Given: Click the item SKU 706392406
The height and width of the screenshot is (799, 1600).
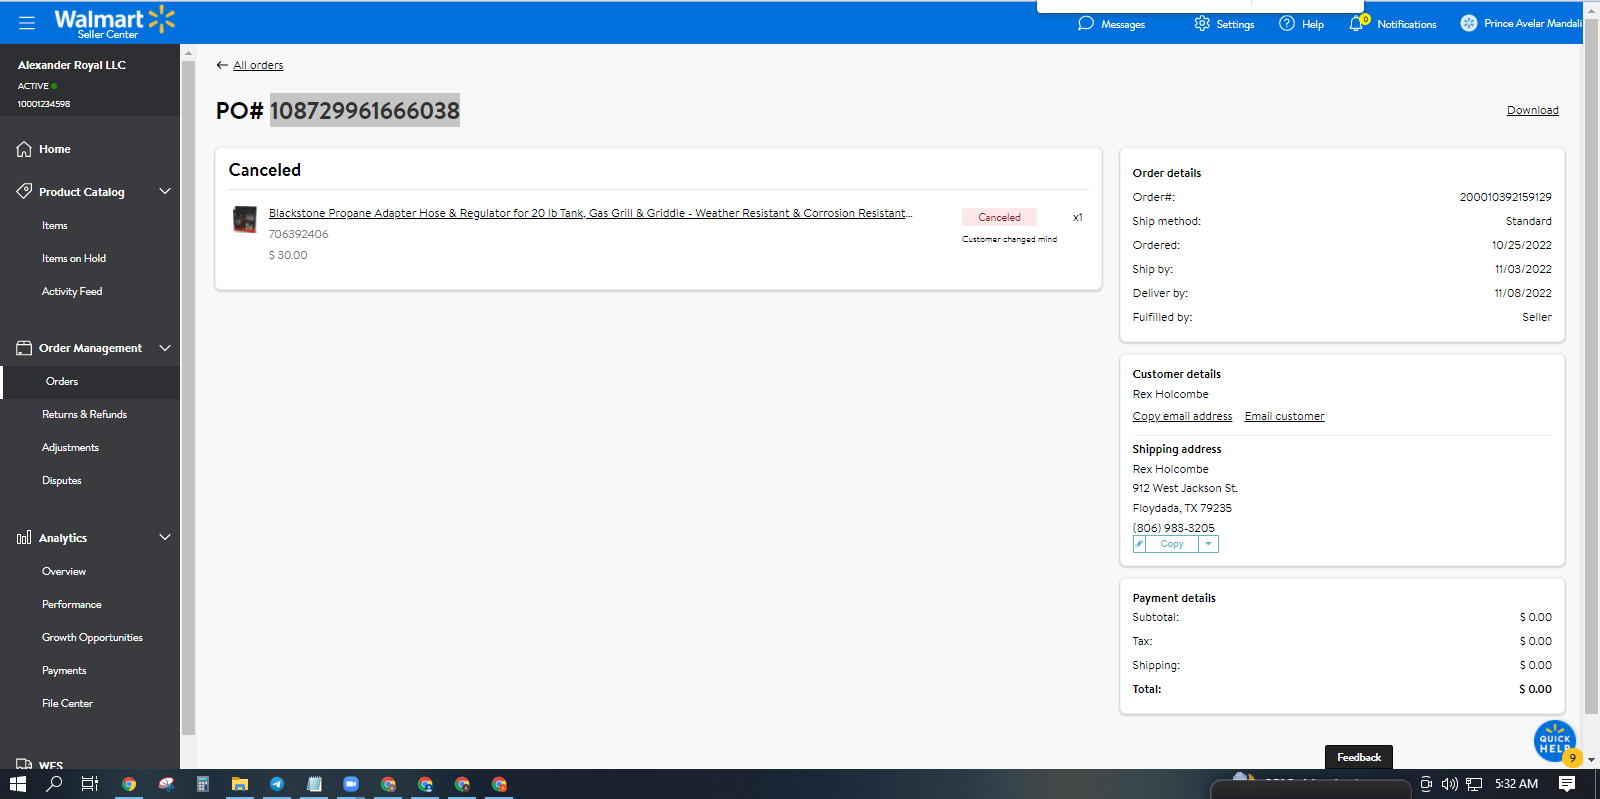Looking at the screenshot, I should [x=298, y=234].
